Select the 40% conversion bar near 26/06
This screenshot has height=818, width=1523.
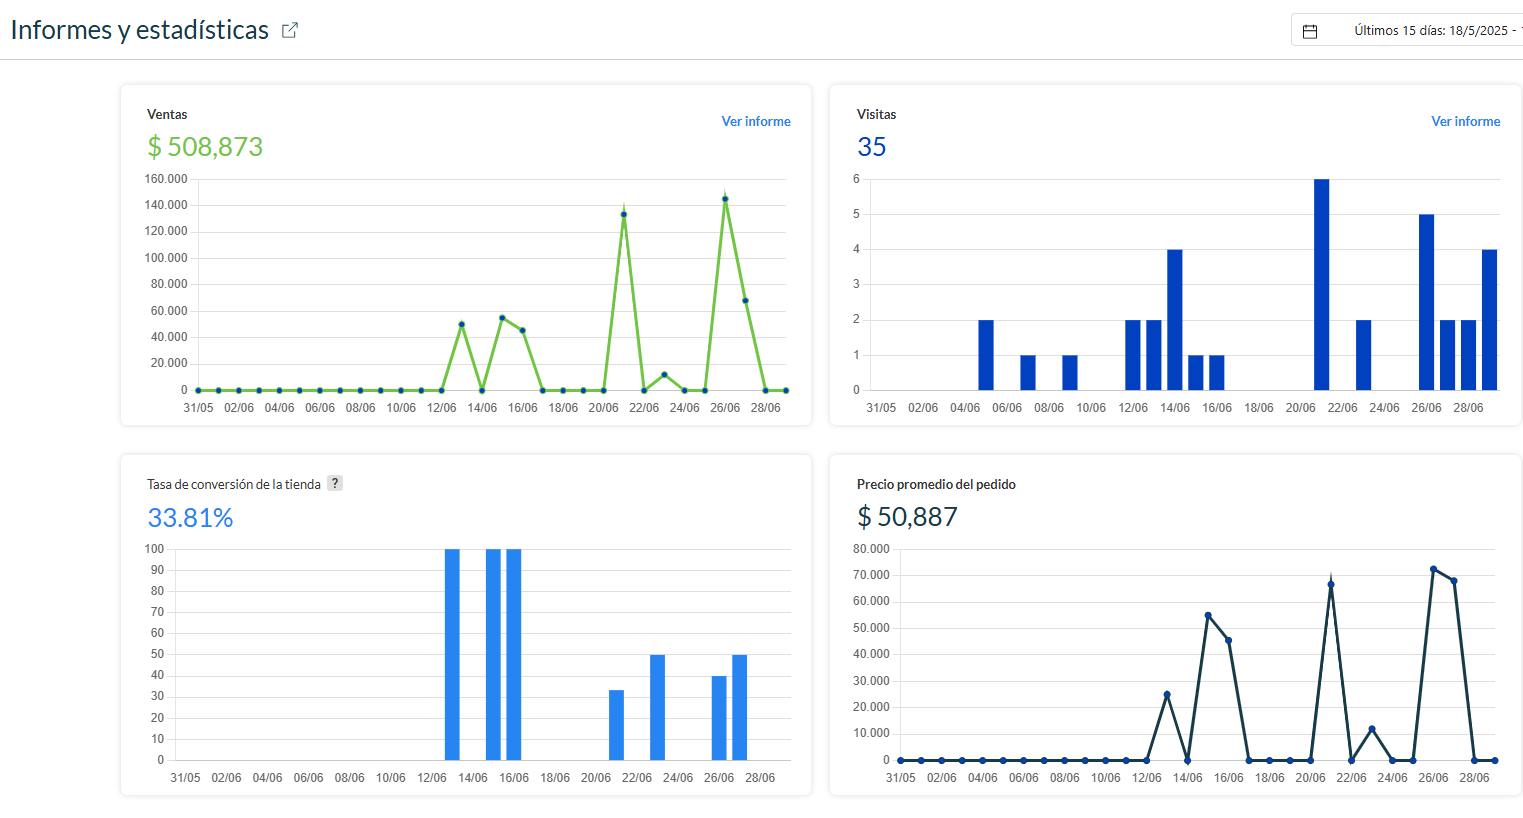coord(719,718)
